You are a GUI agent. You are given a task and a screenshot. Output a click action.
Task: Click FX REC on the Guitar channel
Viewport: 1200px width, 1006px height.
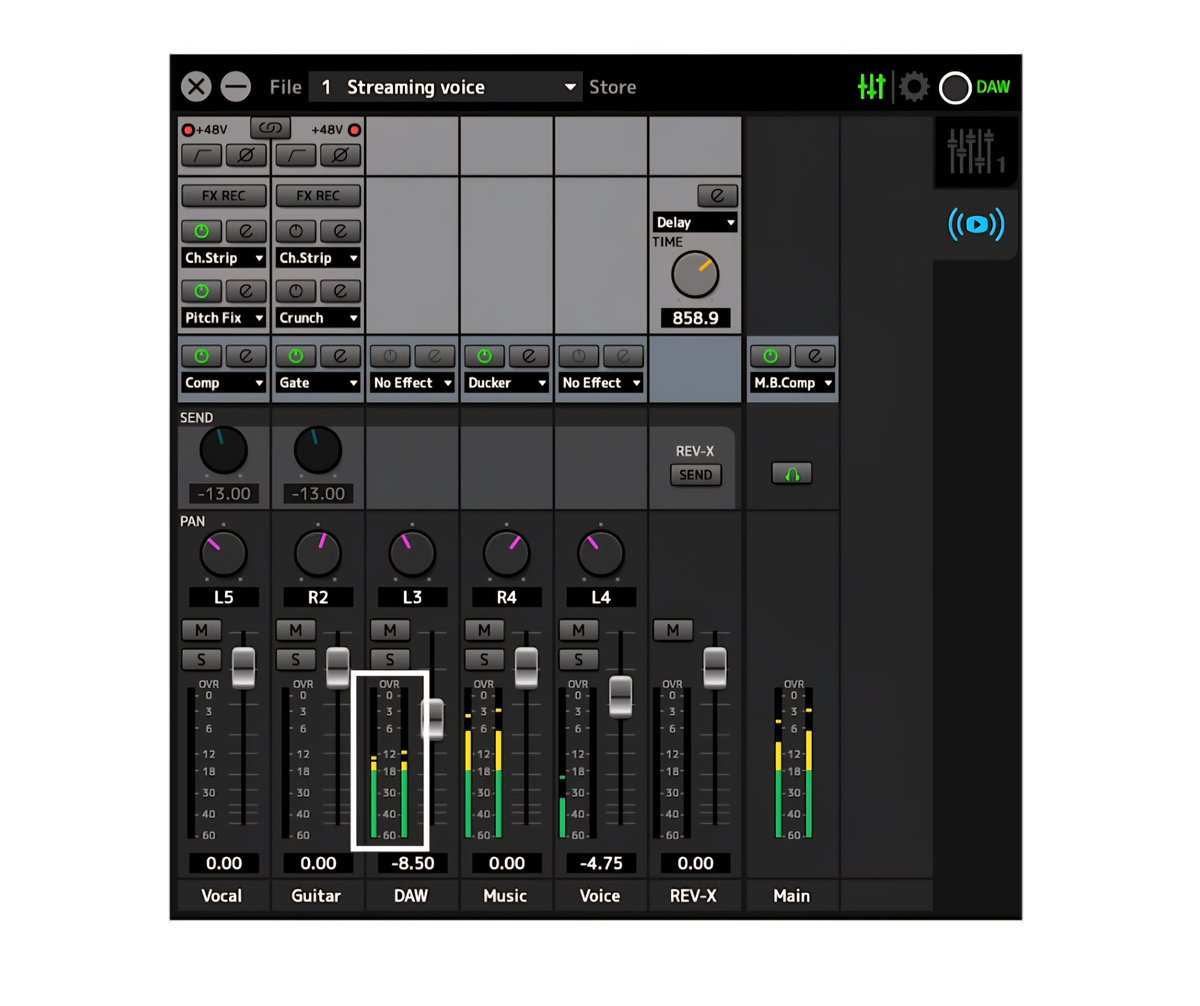tap(318, 195)
